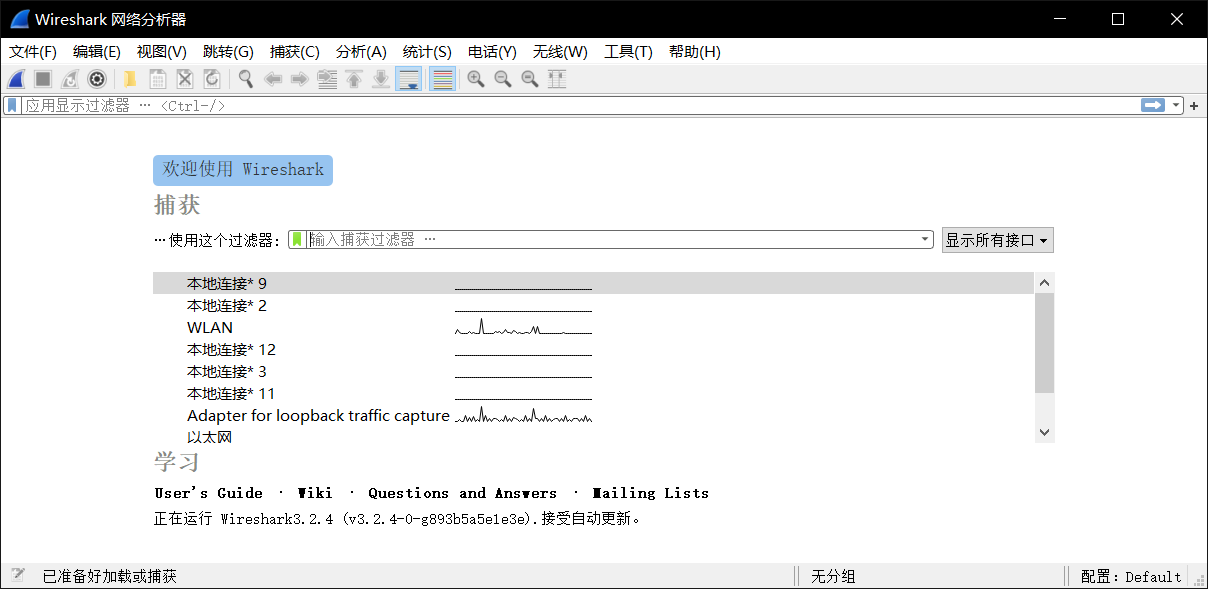Click the zoom out icon

(503, 79)
